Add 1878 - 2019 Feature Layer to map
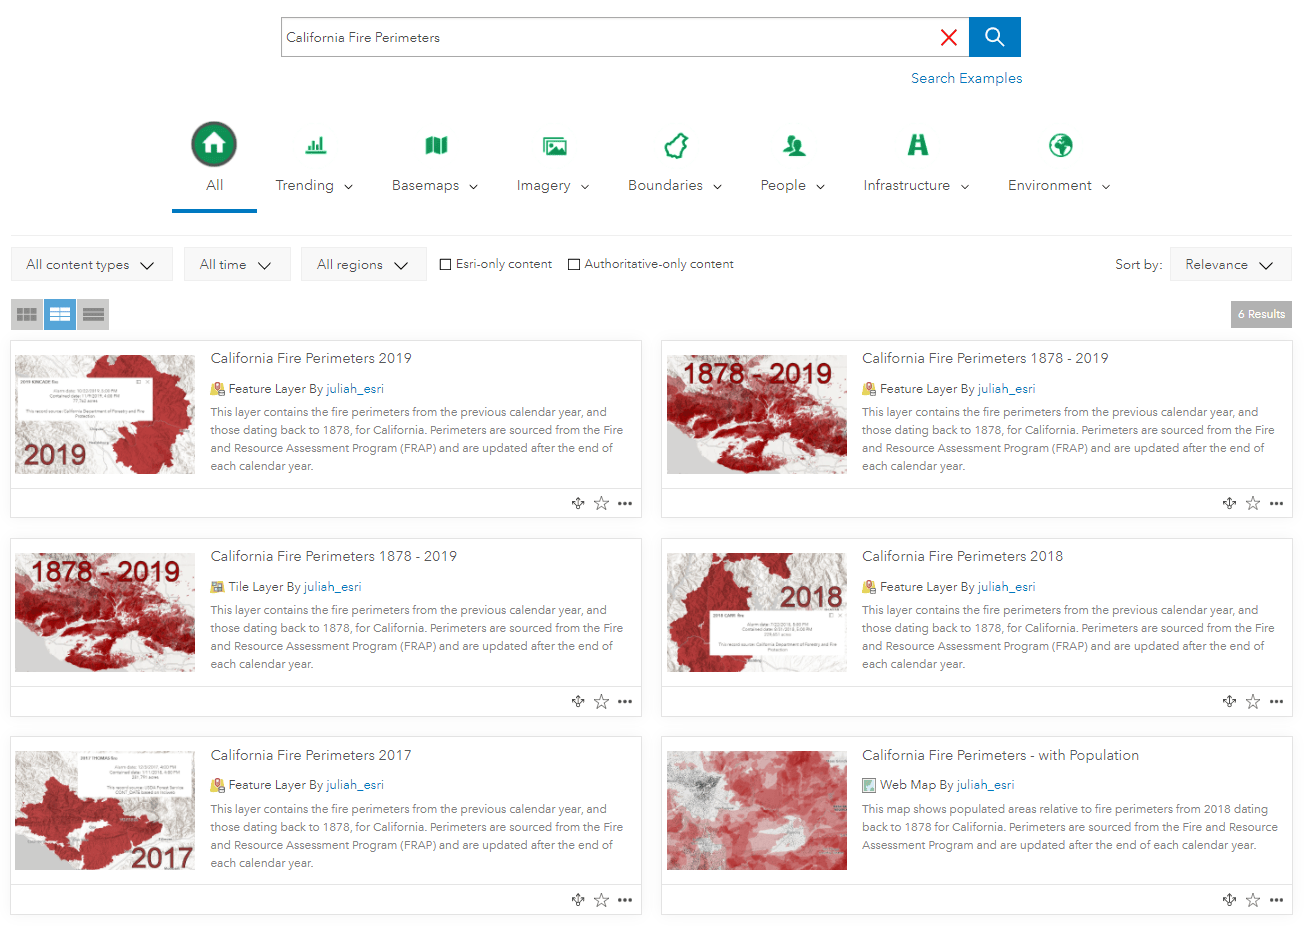The height and width of the screenshot is (935, 1304). point(1229,503)
